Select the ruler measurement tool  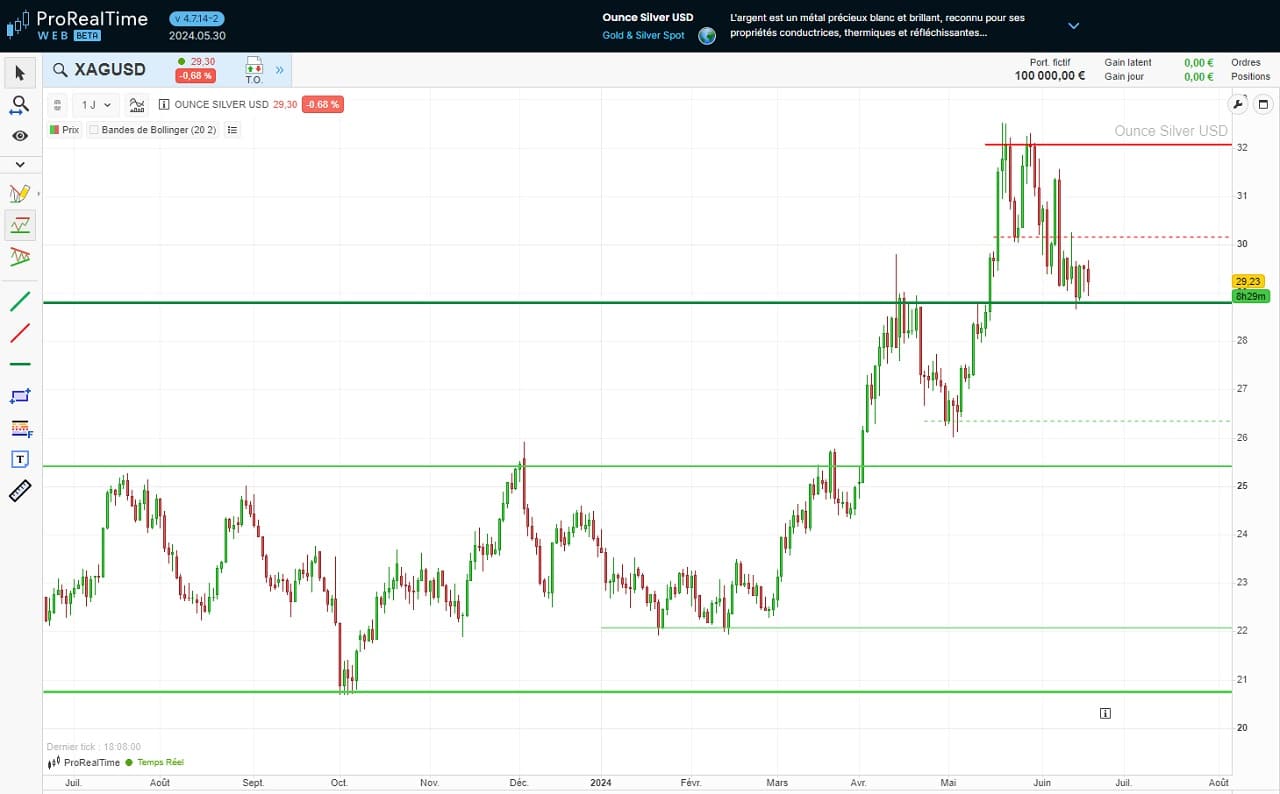(20, 491)
